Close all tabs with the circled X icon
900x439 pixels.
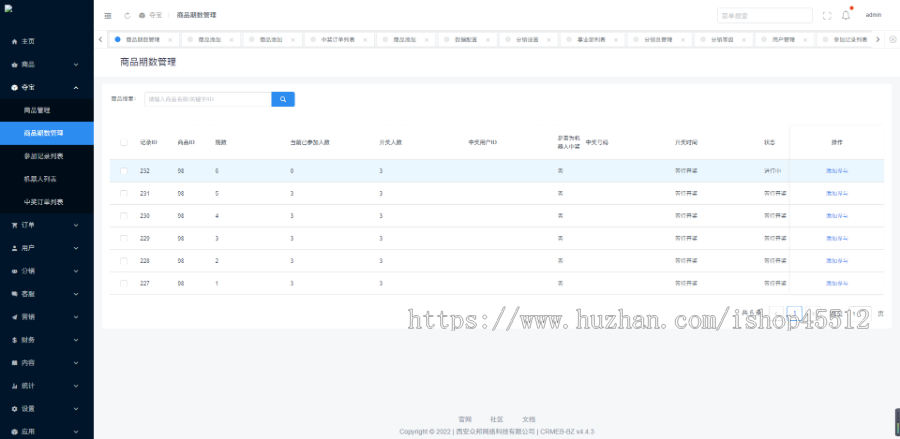890,39
